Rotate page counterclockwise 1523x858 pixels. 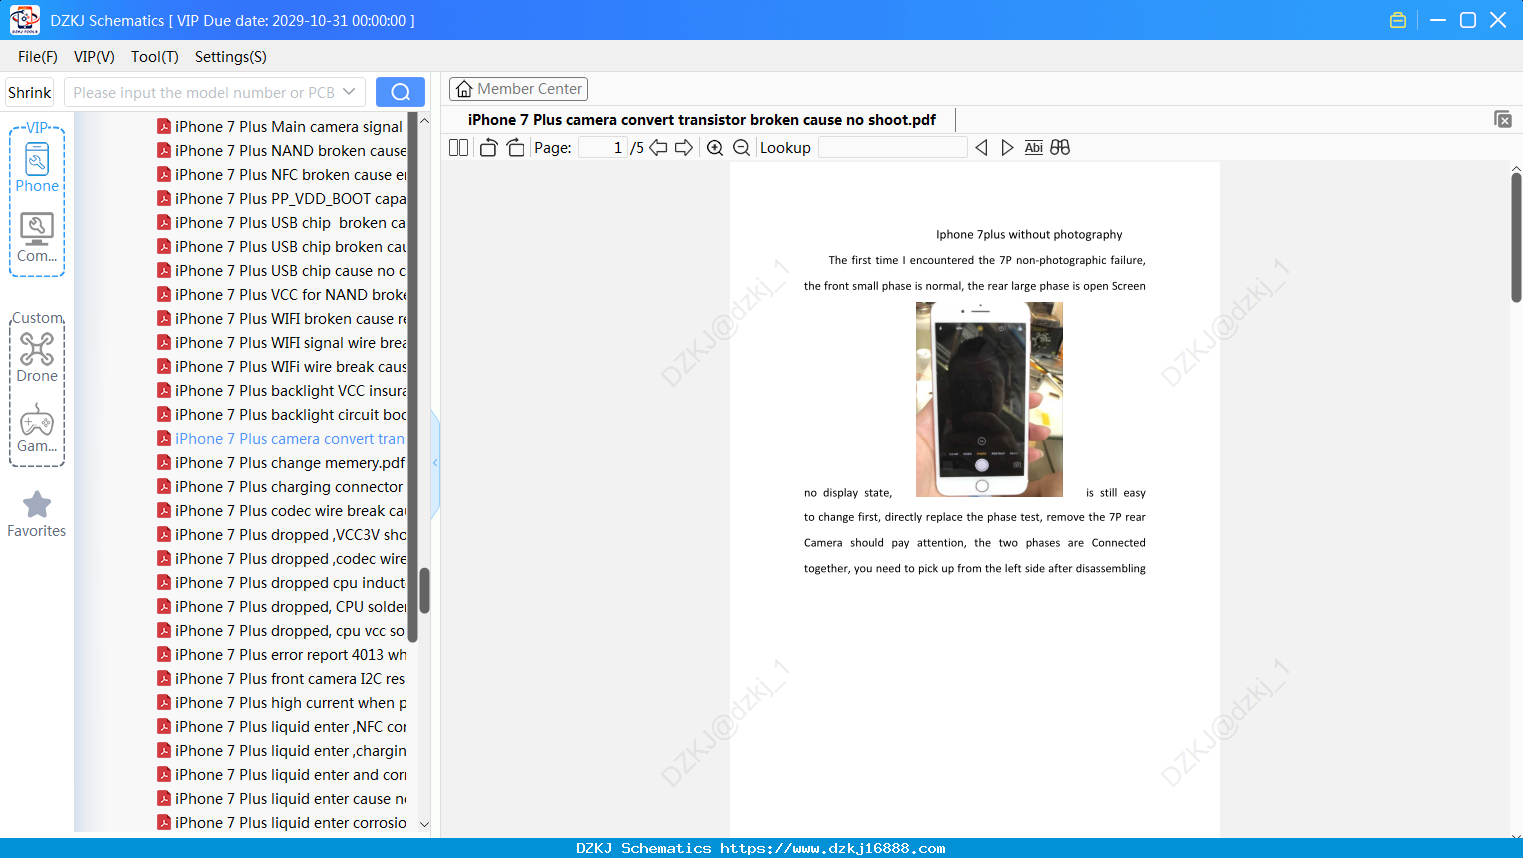pyautogui.click(x=488, y=148)
